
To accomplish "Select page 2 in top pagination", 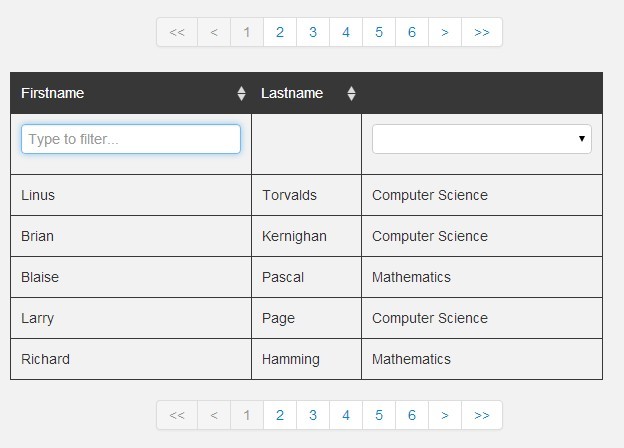I will [x=280, y=32].
